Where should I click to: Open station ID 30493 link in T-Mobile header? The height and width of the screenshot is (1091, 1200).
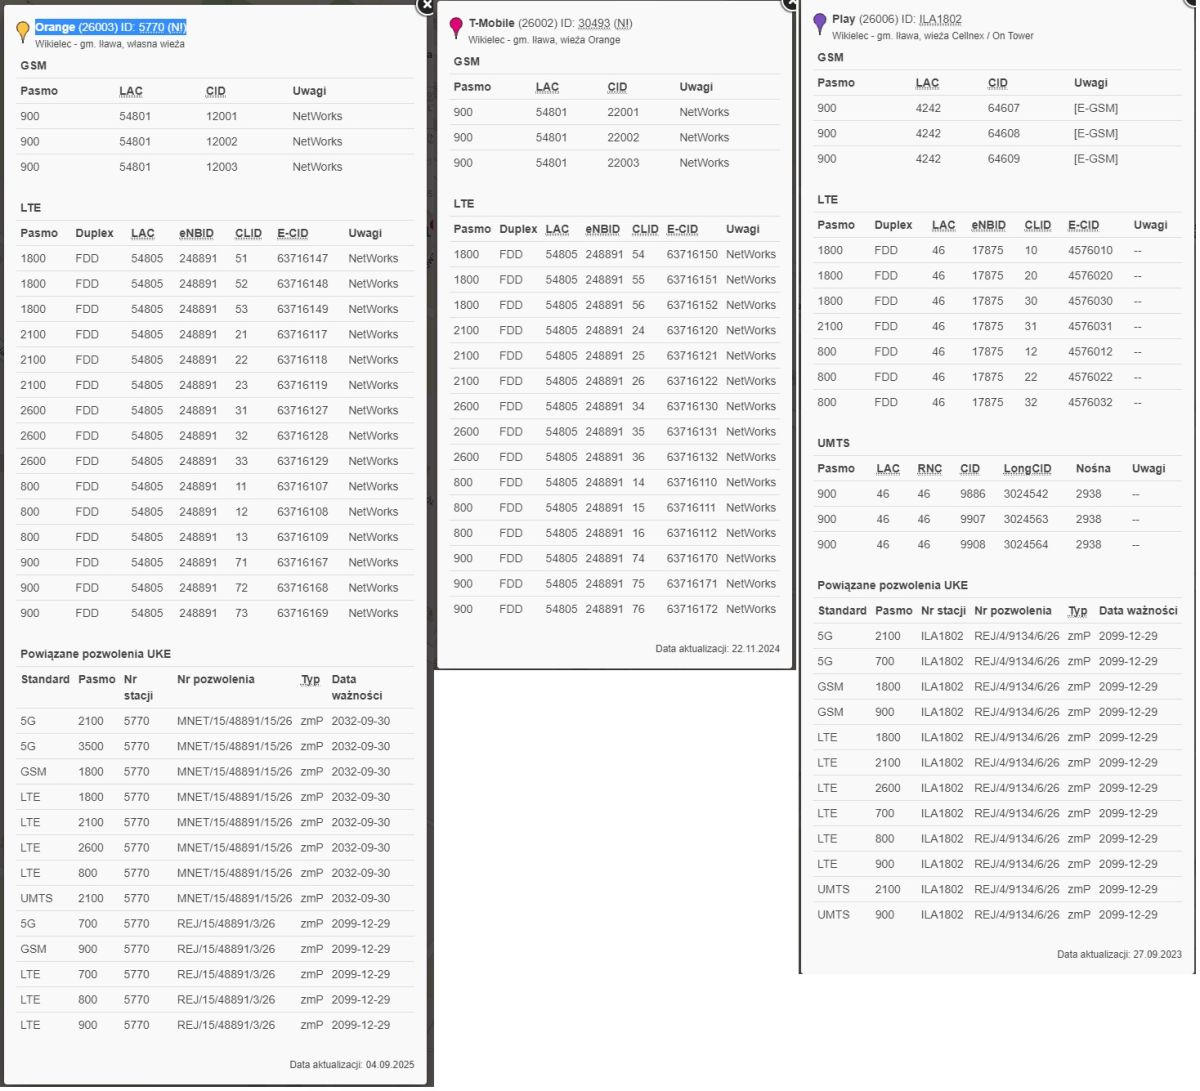[x=594, y=24]
